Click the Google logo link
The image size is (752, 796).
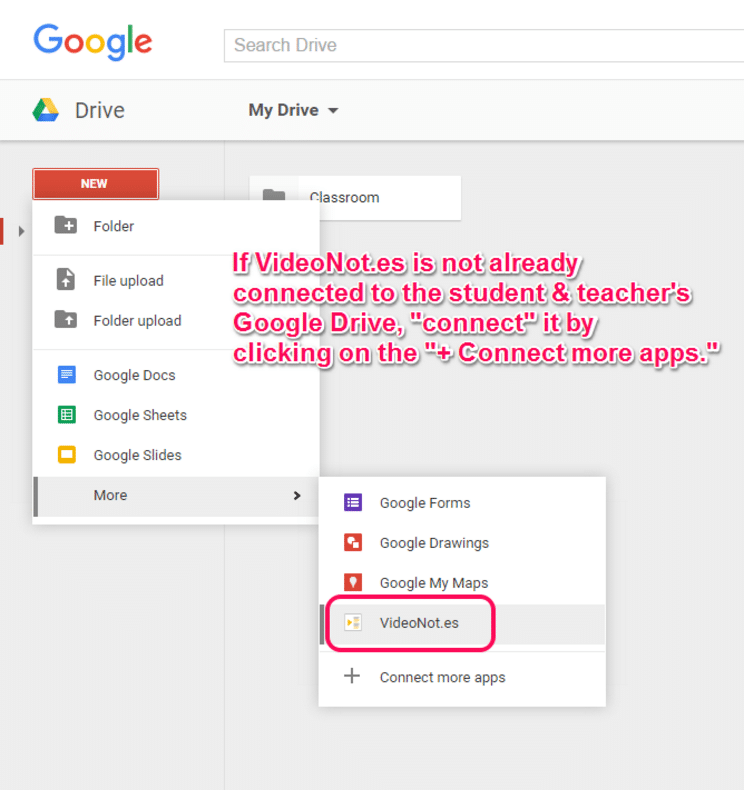[x=93, y=42]
